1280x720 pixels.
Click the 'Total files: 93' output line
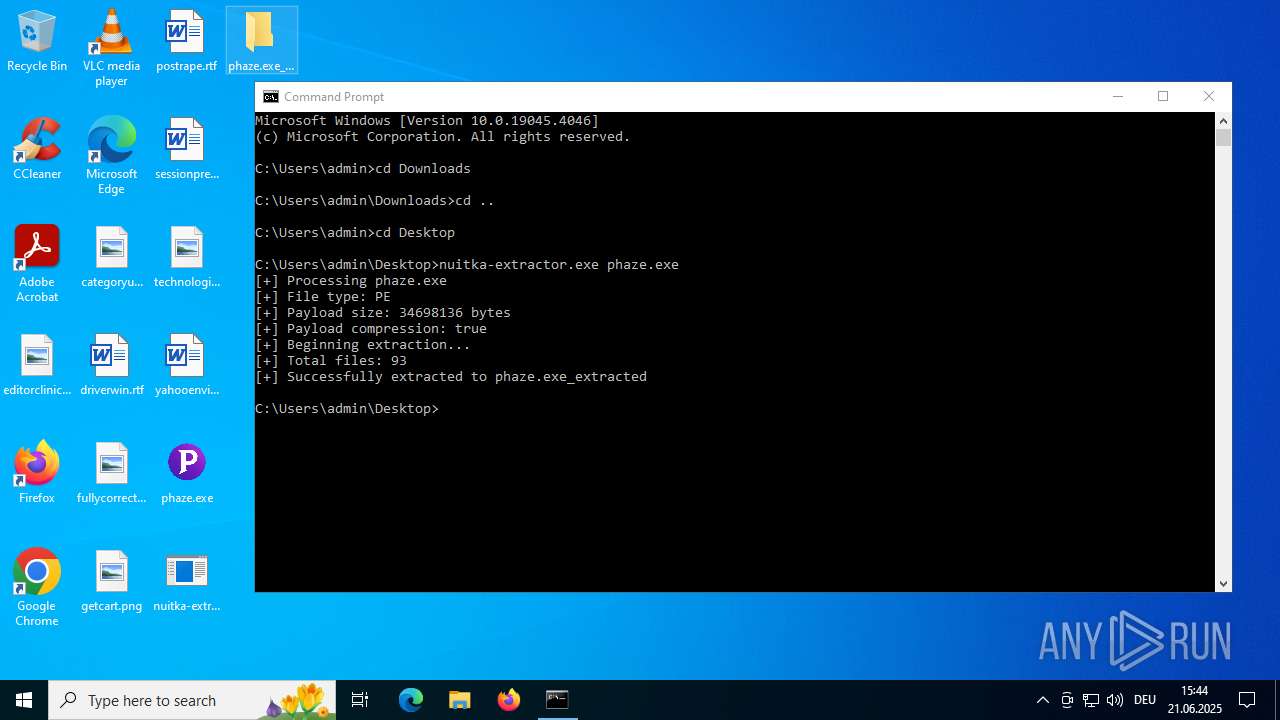pyautogui.click(x=331, y=361)
